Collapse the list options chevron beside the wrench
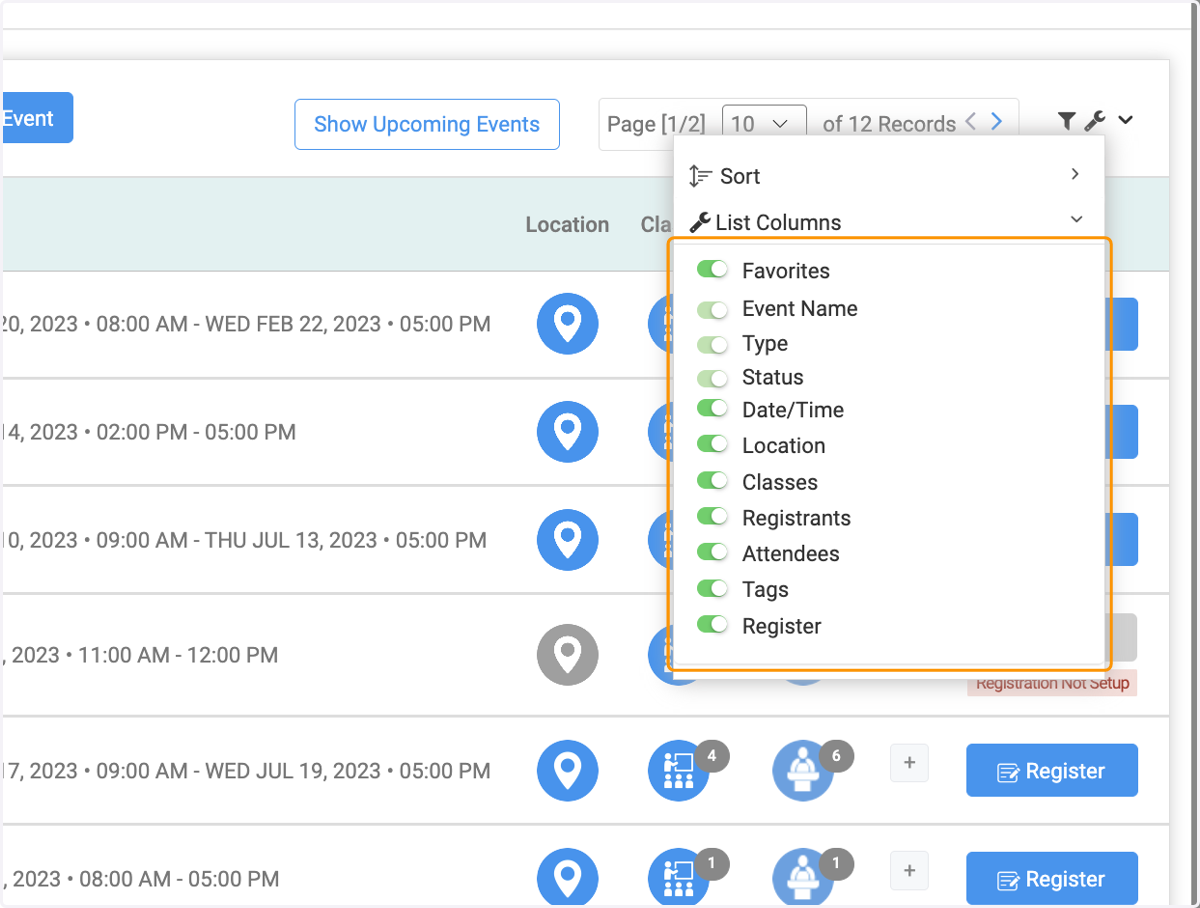Viewport: 1200px width, 908px height. [1125, 120]
